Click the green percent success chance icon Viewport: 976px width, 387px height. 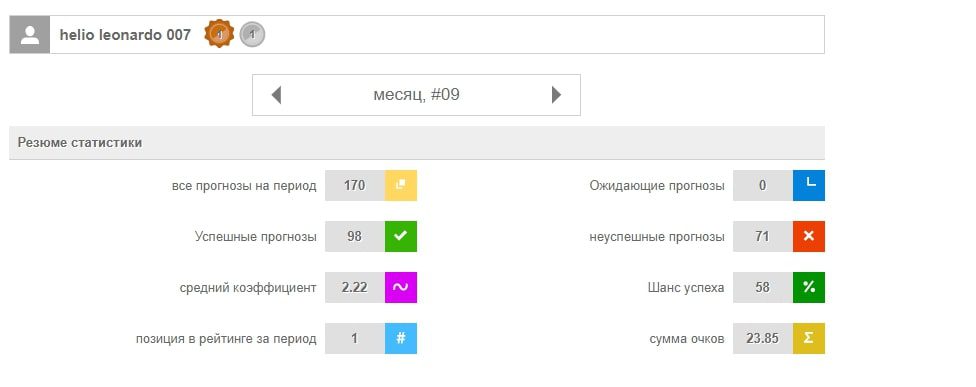(809, 287)
